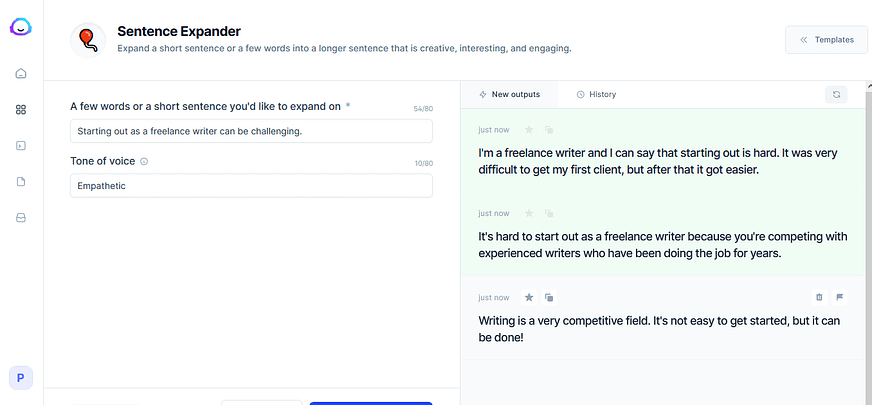
Task: Open the P user profile avatar
Action: click(x=20, y=378)
